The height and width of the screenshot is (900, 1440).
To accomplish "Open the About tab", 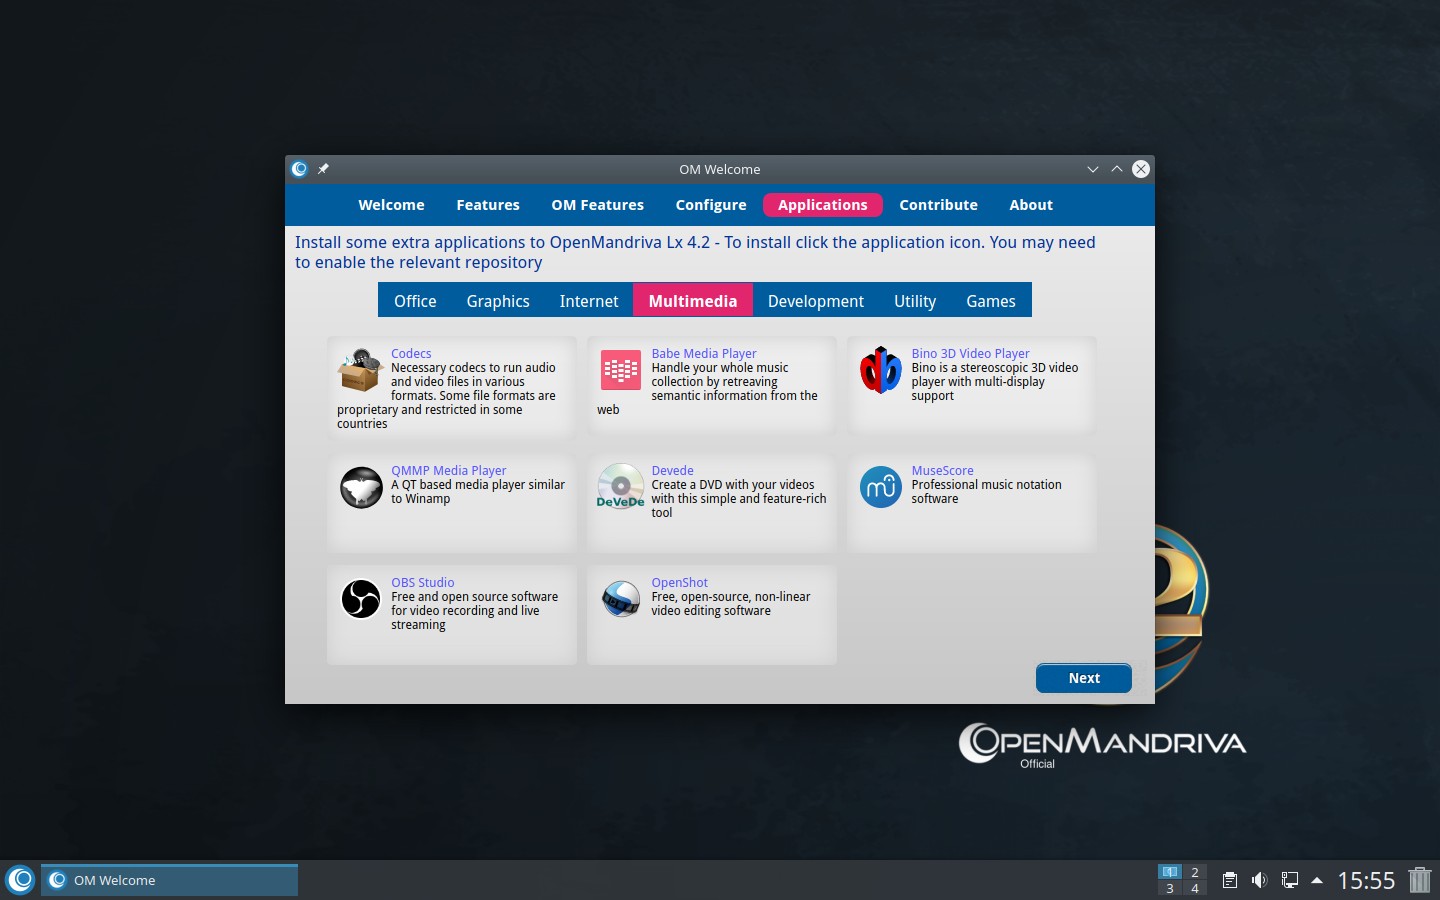I will tap(1031, 205).
